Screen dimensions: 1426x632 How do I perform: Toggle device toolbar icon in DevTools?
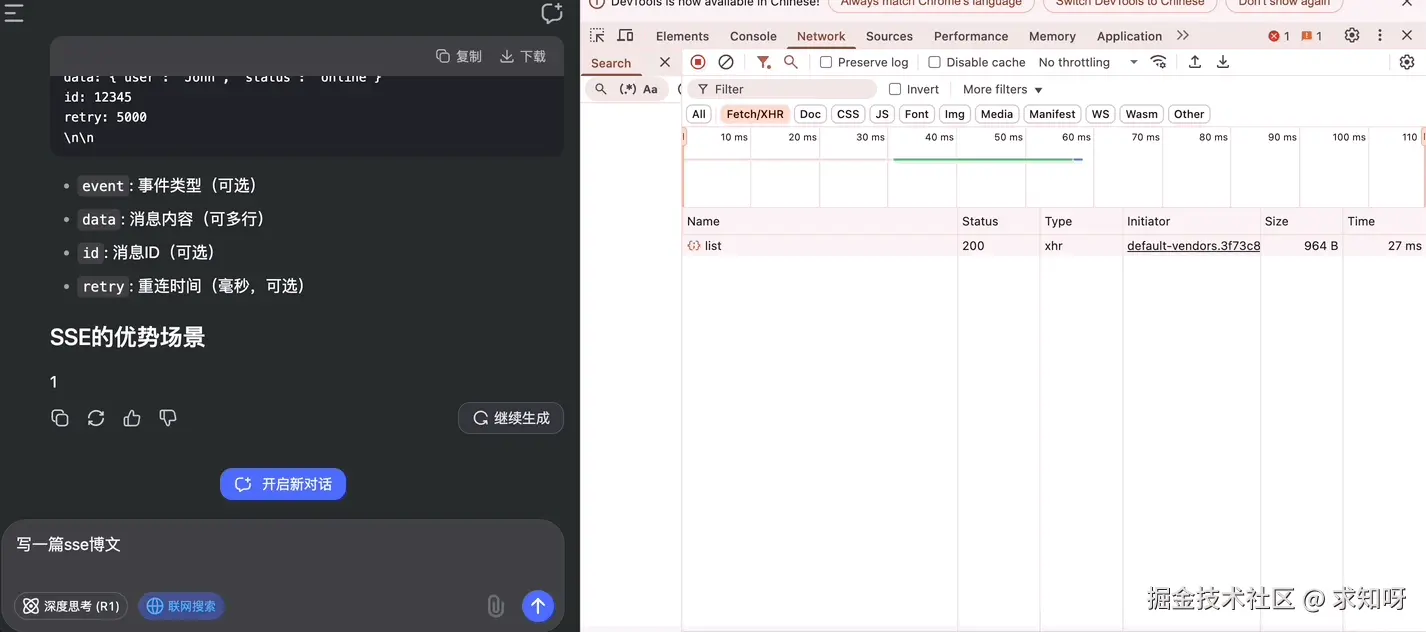point(625,36)
